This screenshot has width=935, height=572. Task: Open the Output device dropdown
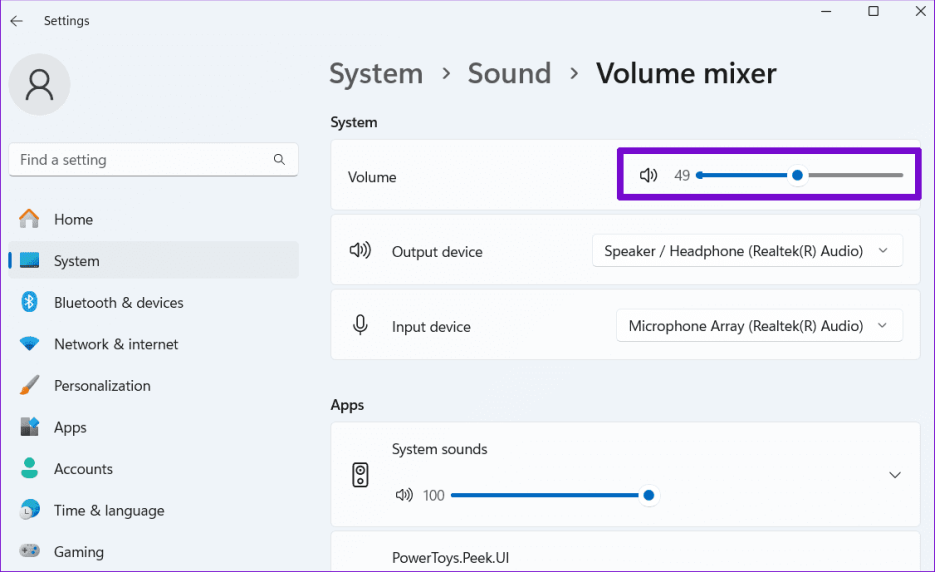(747, 252)
